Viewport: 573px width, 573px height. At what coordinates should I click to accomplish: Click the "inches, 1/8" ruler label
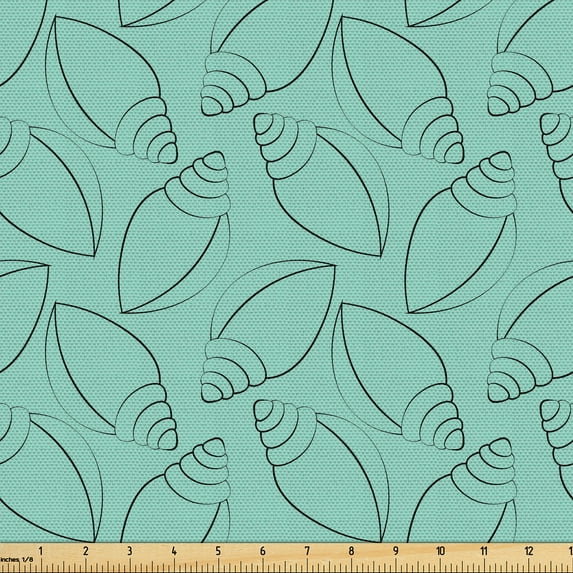click(x=16, y=559)
